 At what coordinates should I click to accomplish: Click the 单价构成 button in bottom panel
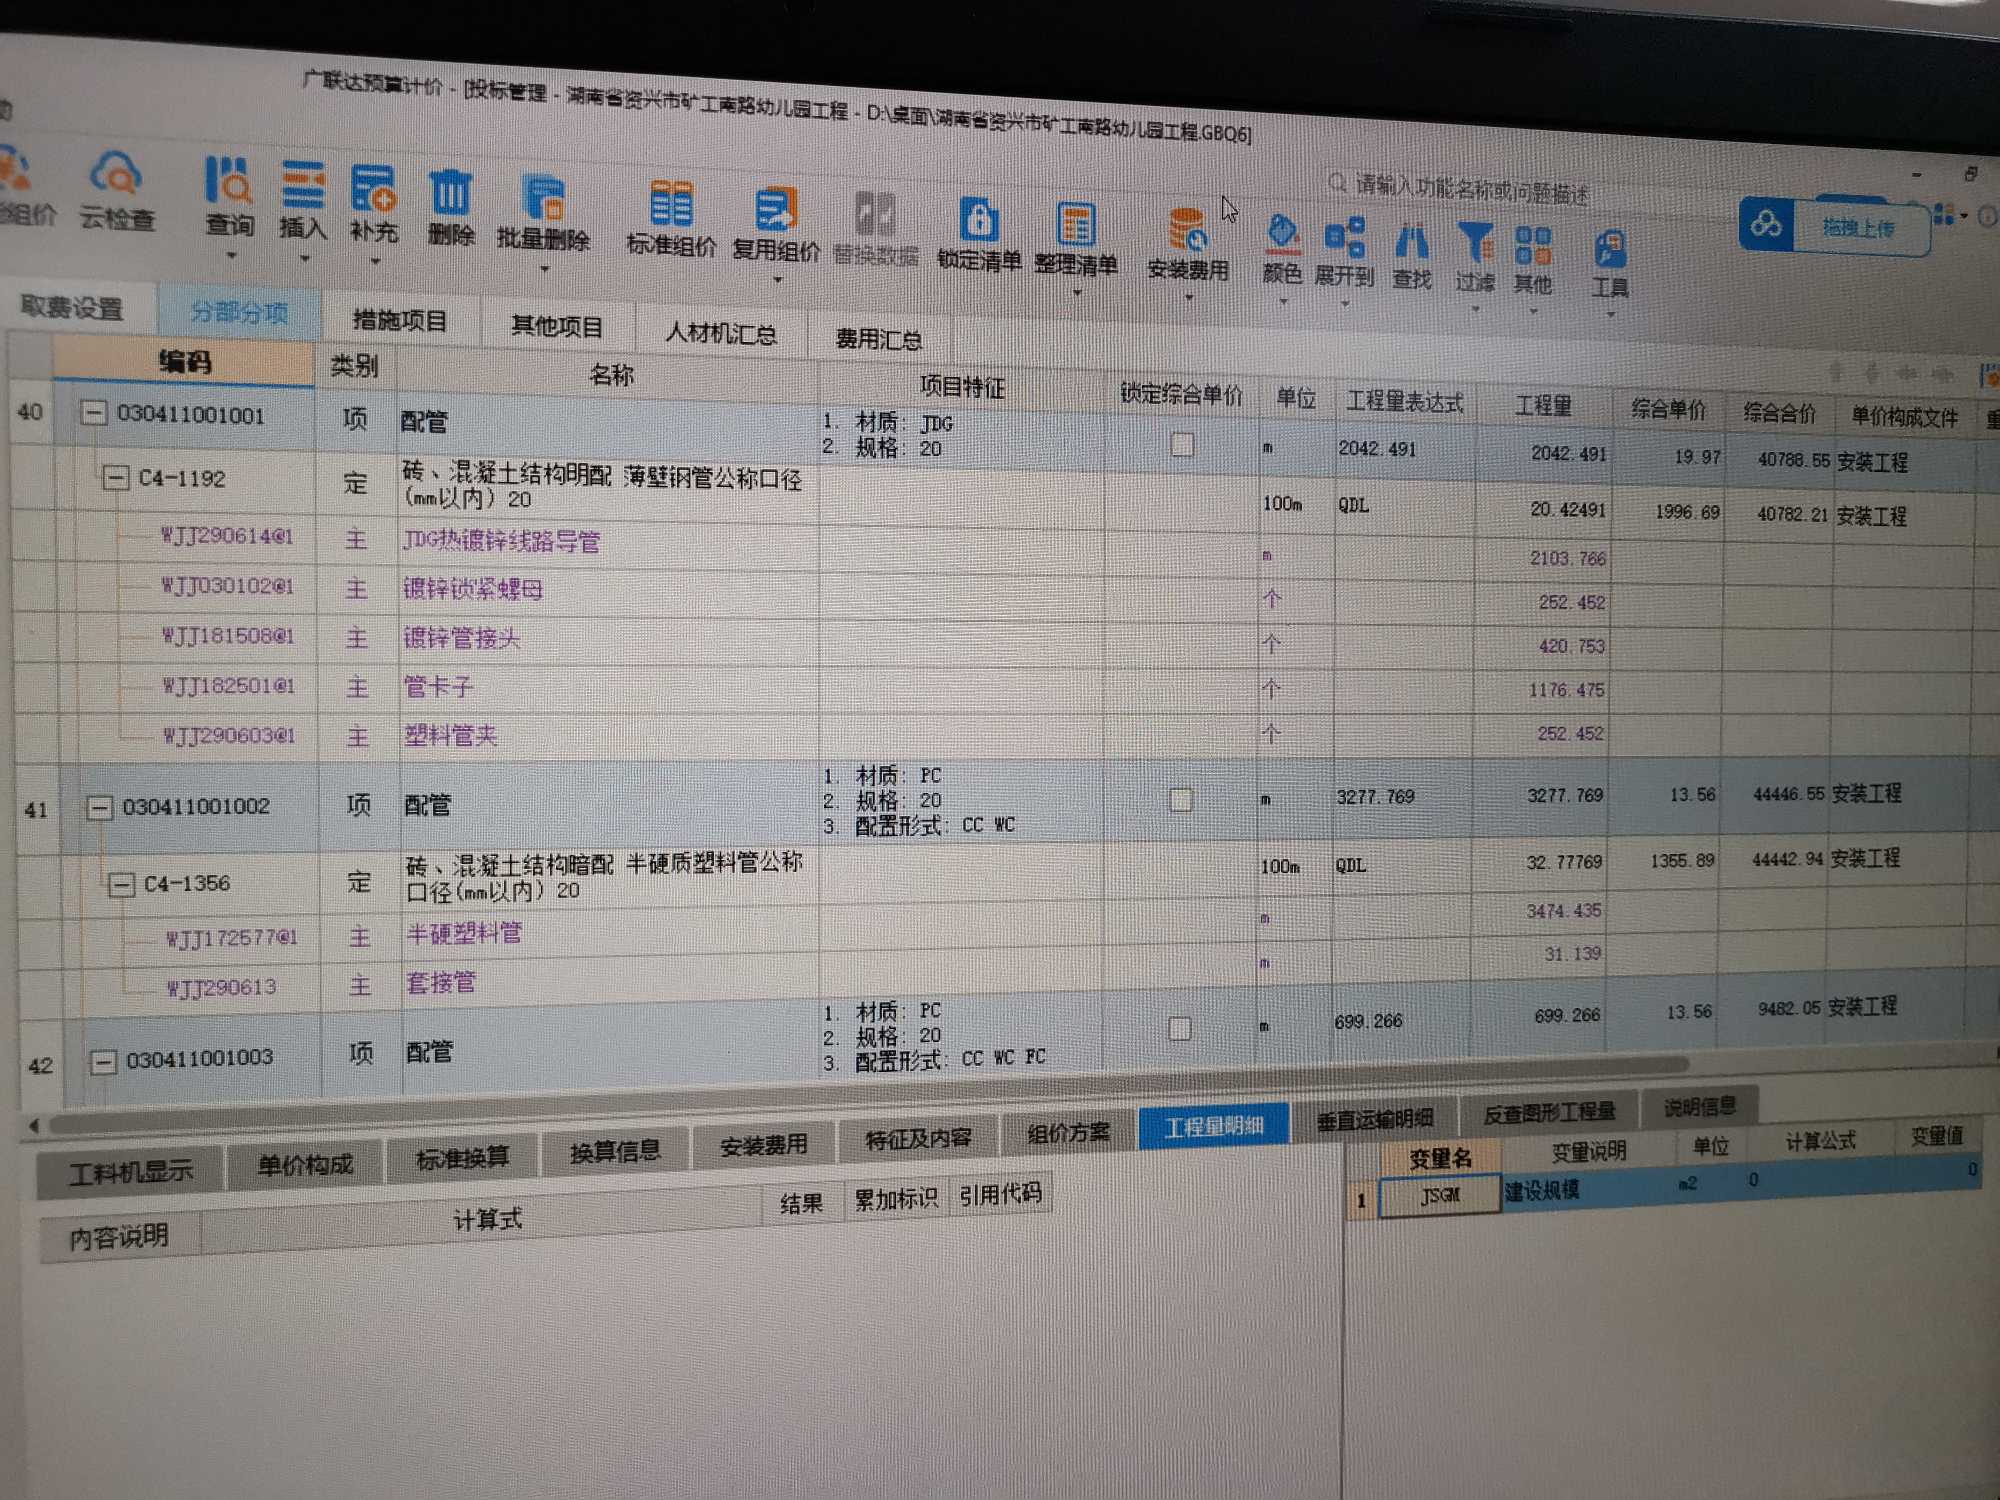pos(305,1164)
